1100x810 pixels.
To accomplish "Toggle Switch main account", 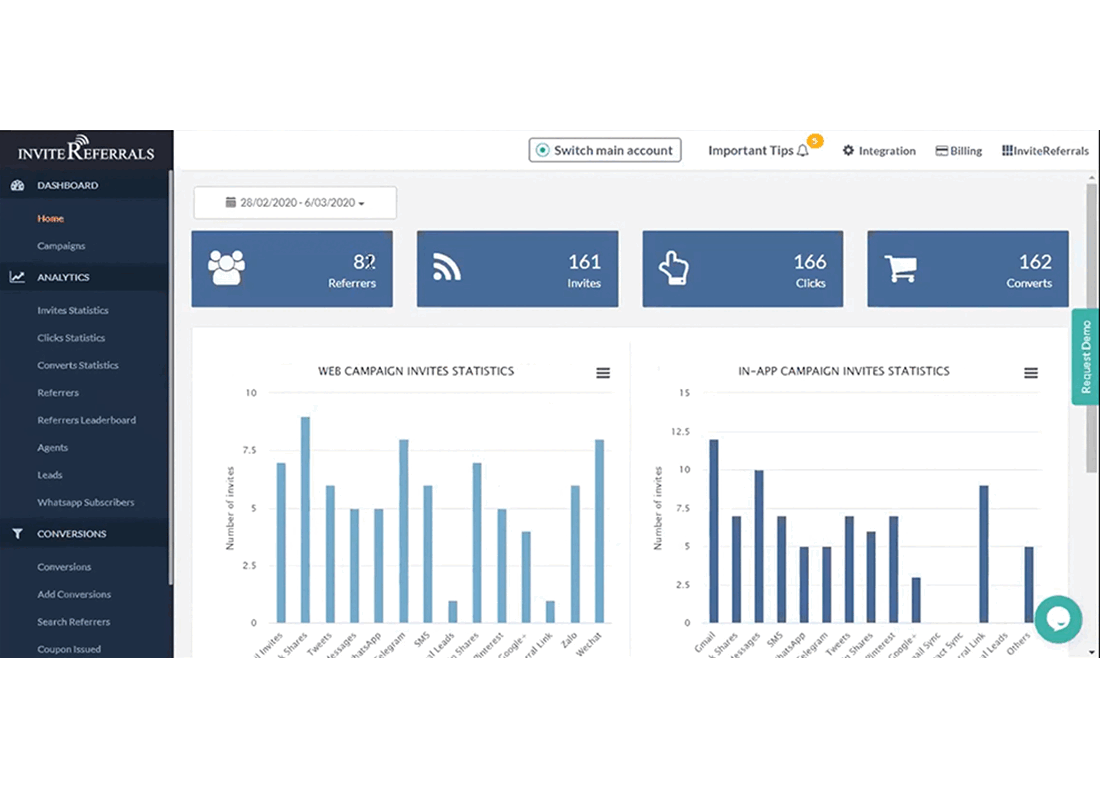I will coord(605,150).
